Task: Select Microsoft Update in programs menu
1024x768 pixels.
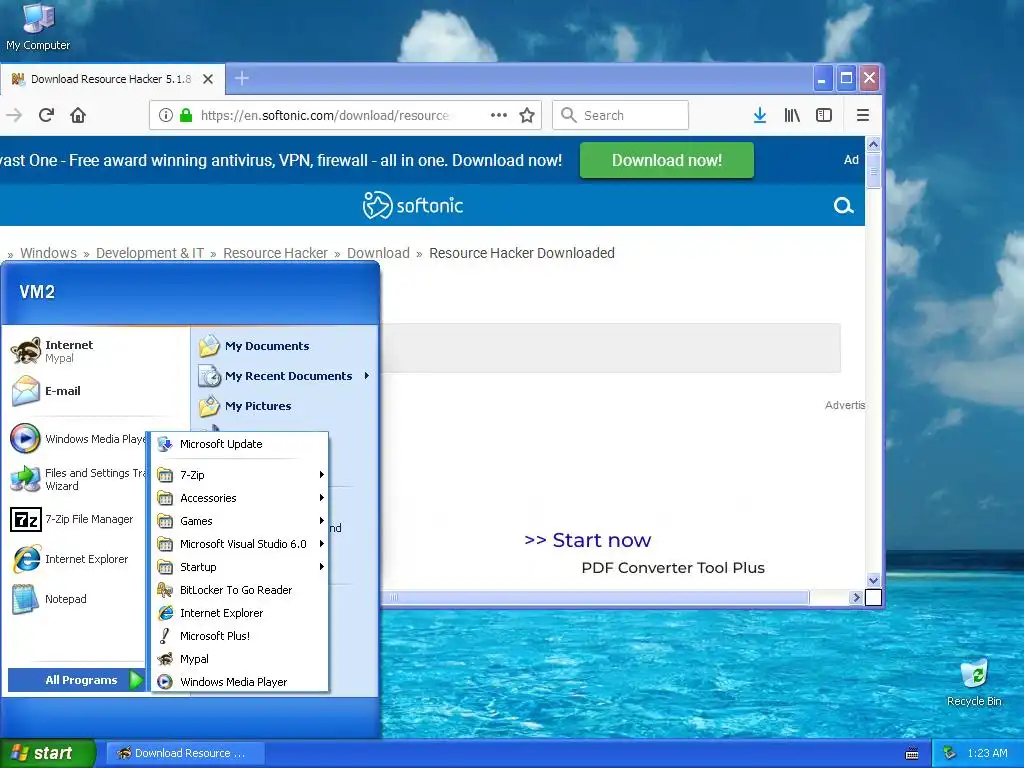Action: point(240,444)
